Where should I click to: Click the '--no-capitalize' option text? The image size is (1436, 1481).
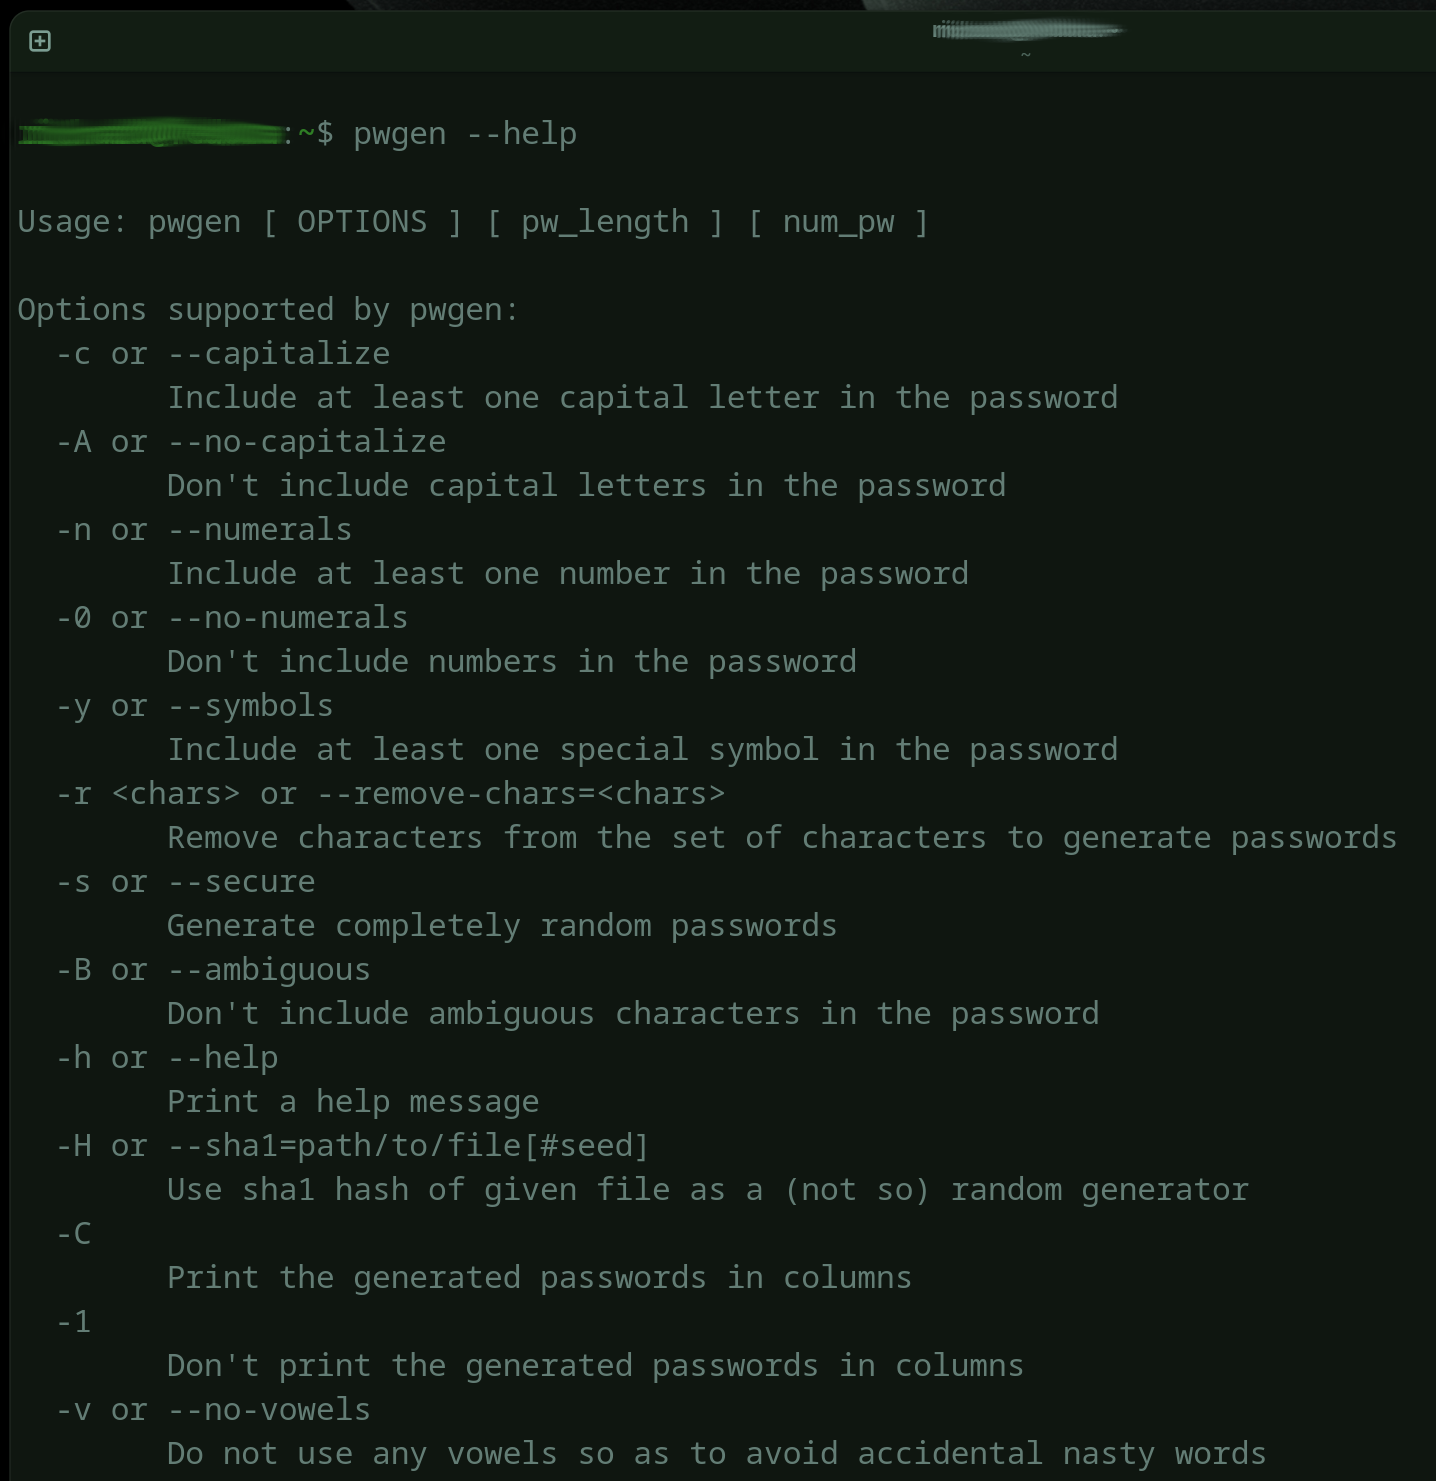(306, 442)
